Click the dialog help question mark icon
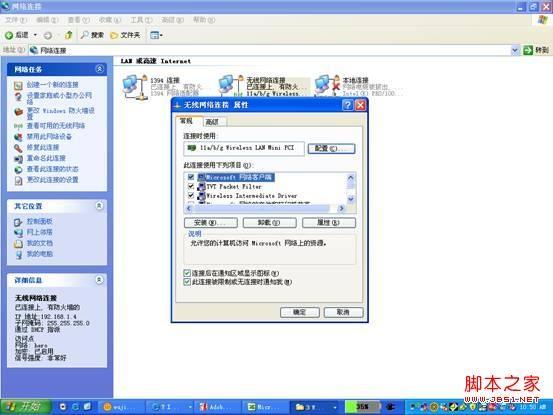 pyautogui.click(x=347, y=105)
